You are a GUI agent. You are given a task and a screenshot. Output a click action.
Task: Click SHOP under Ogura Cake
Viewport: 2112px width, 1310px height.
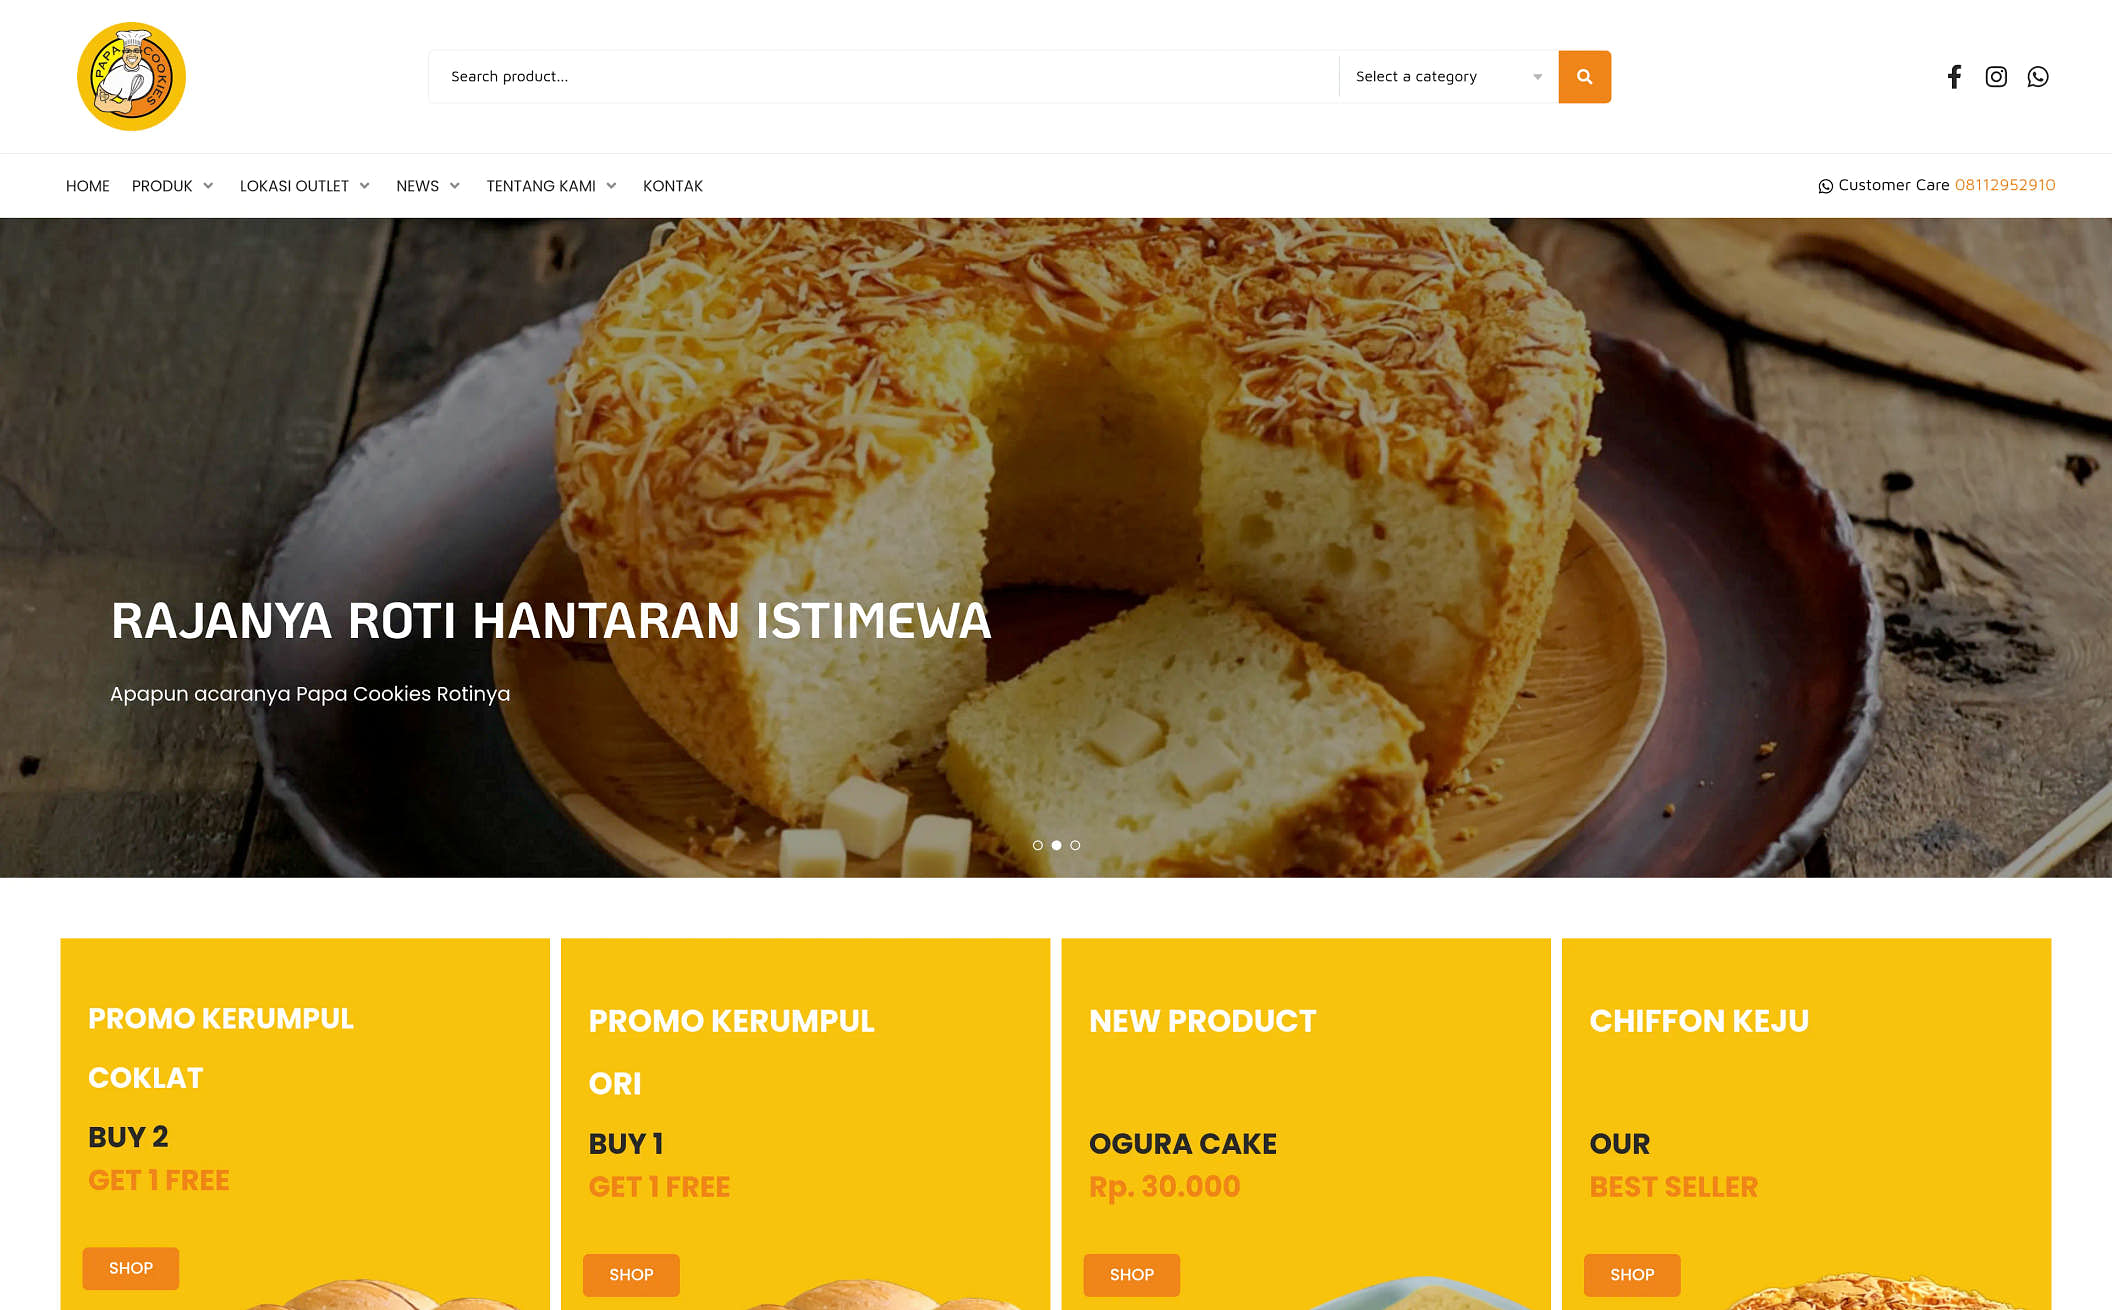(1132, 1275)
